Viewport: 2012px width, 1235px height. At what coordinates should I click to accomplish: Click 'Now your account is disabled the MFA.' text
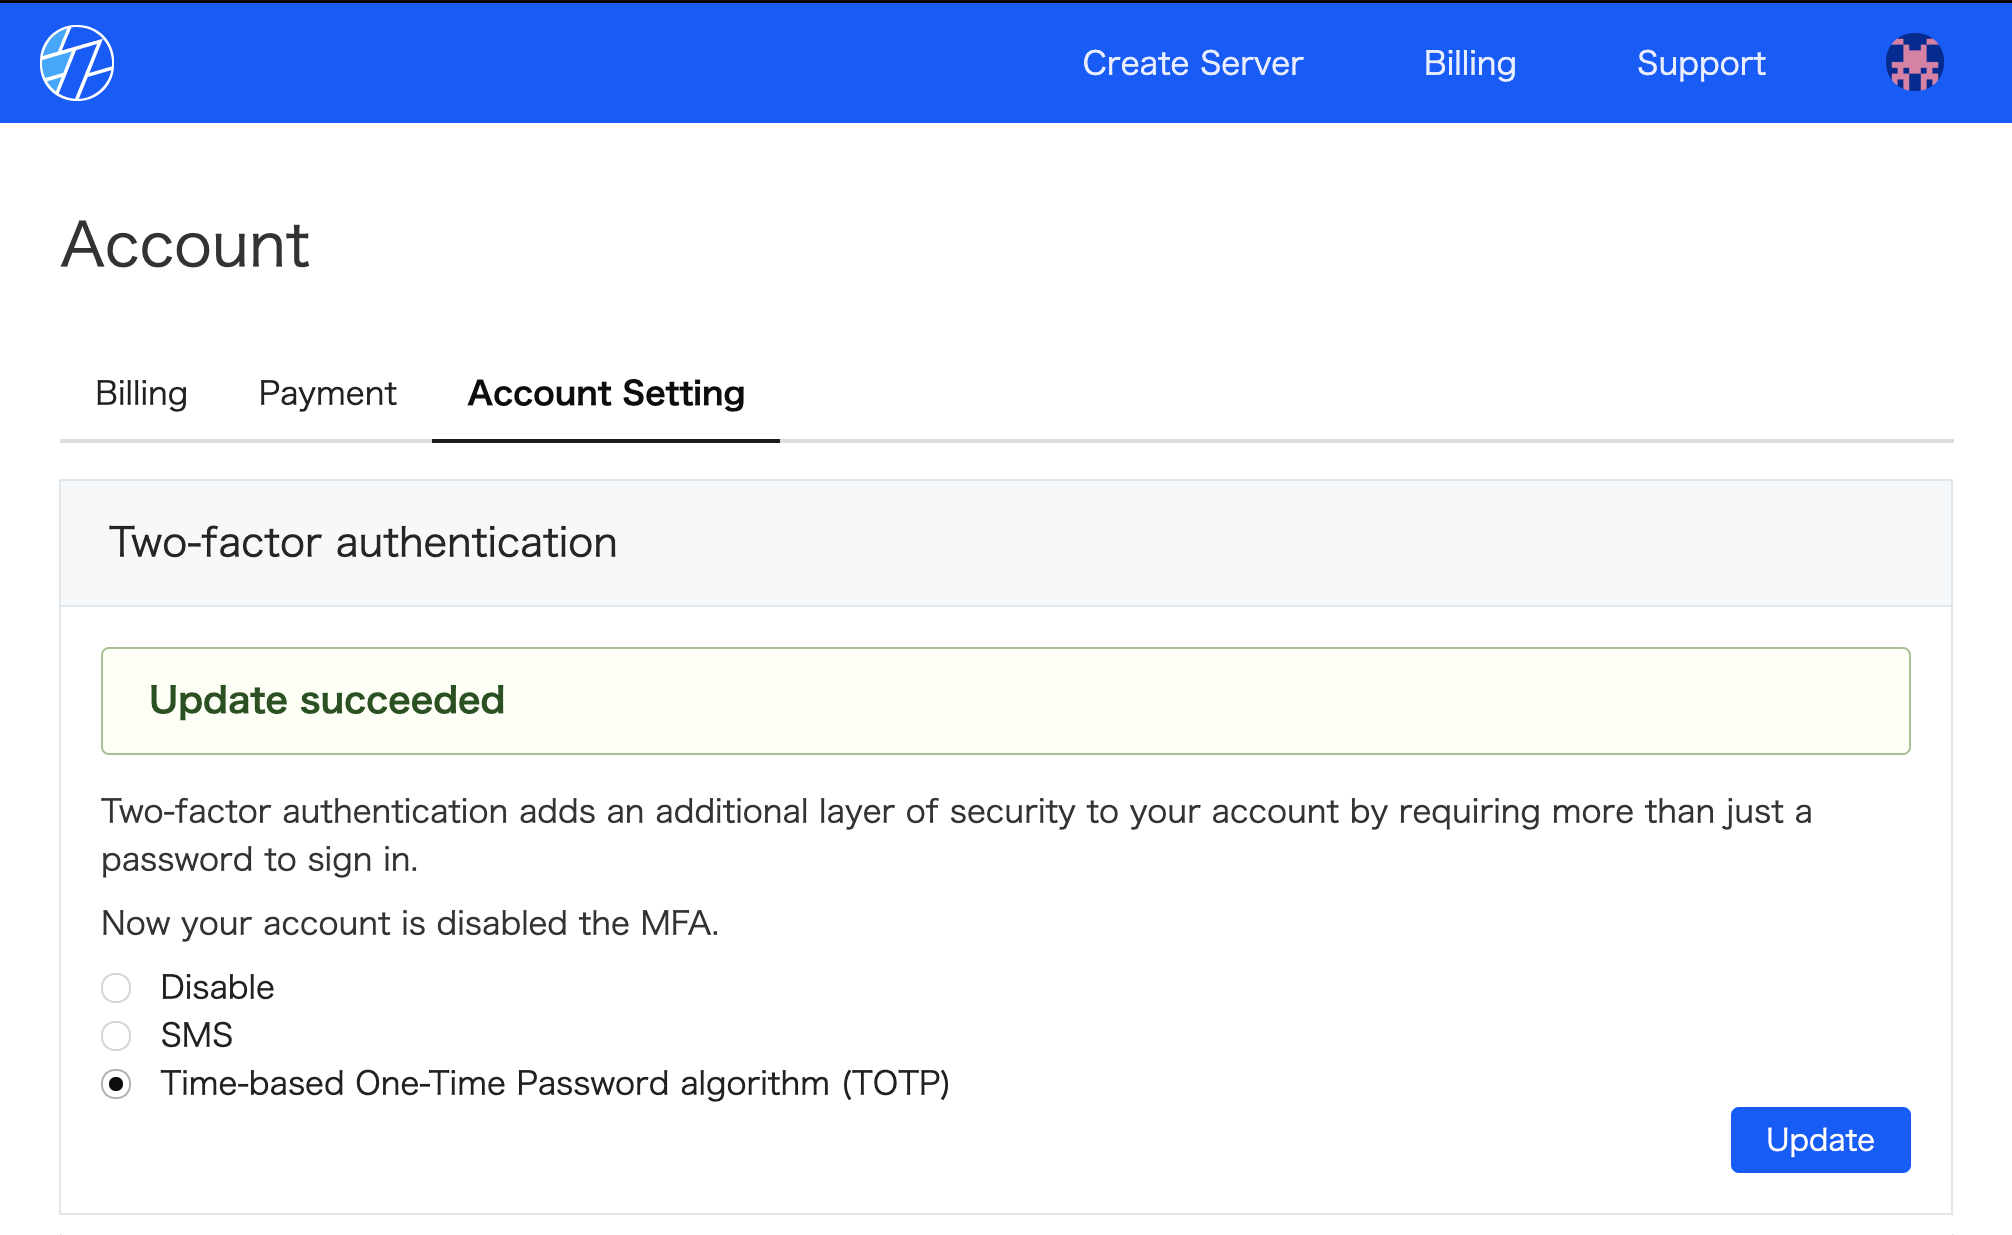(x=410, y=923)
